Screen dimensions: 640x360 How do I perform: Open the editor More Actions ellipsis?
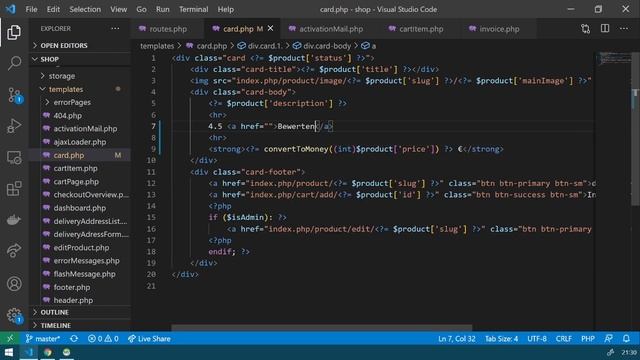pos(624,28)
